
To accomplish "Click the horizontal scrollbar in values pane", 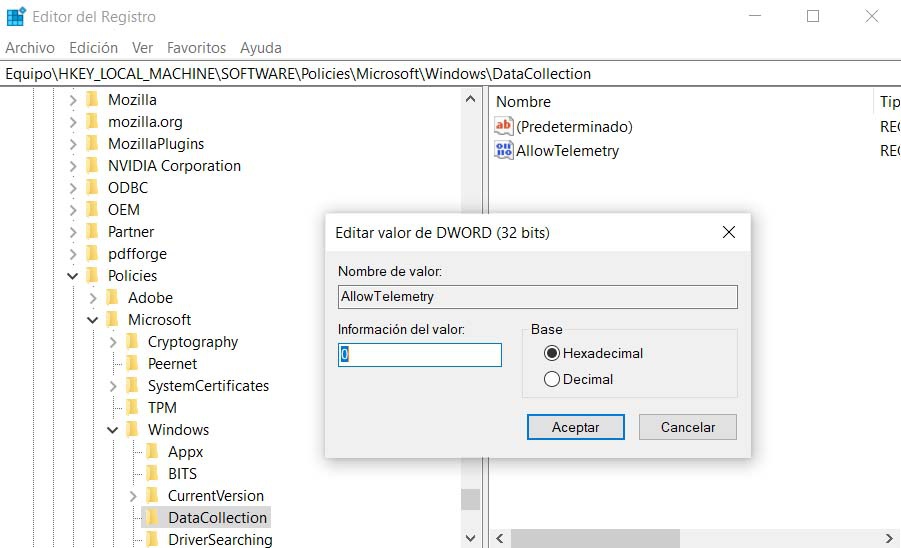I will click(600, 539).
